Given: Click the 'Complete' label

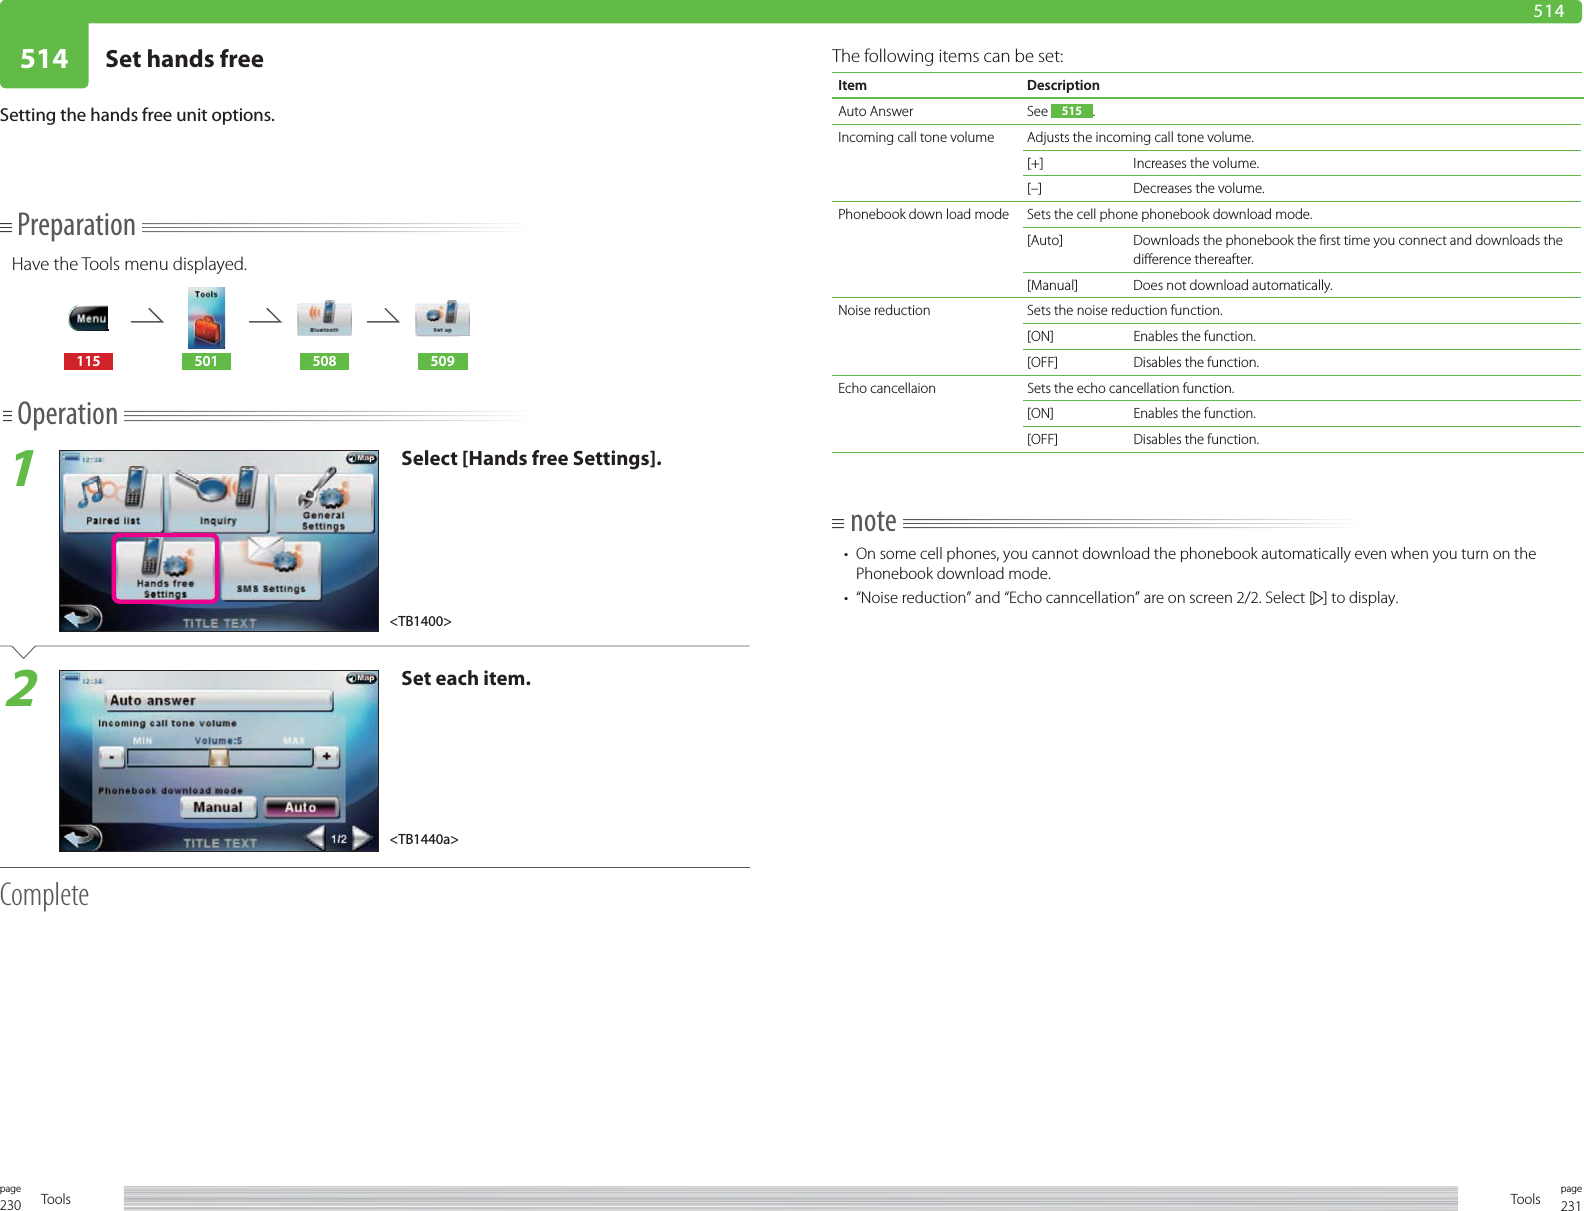Looking at the screenshot, I should tap(45, 894).
